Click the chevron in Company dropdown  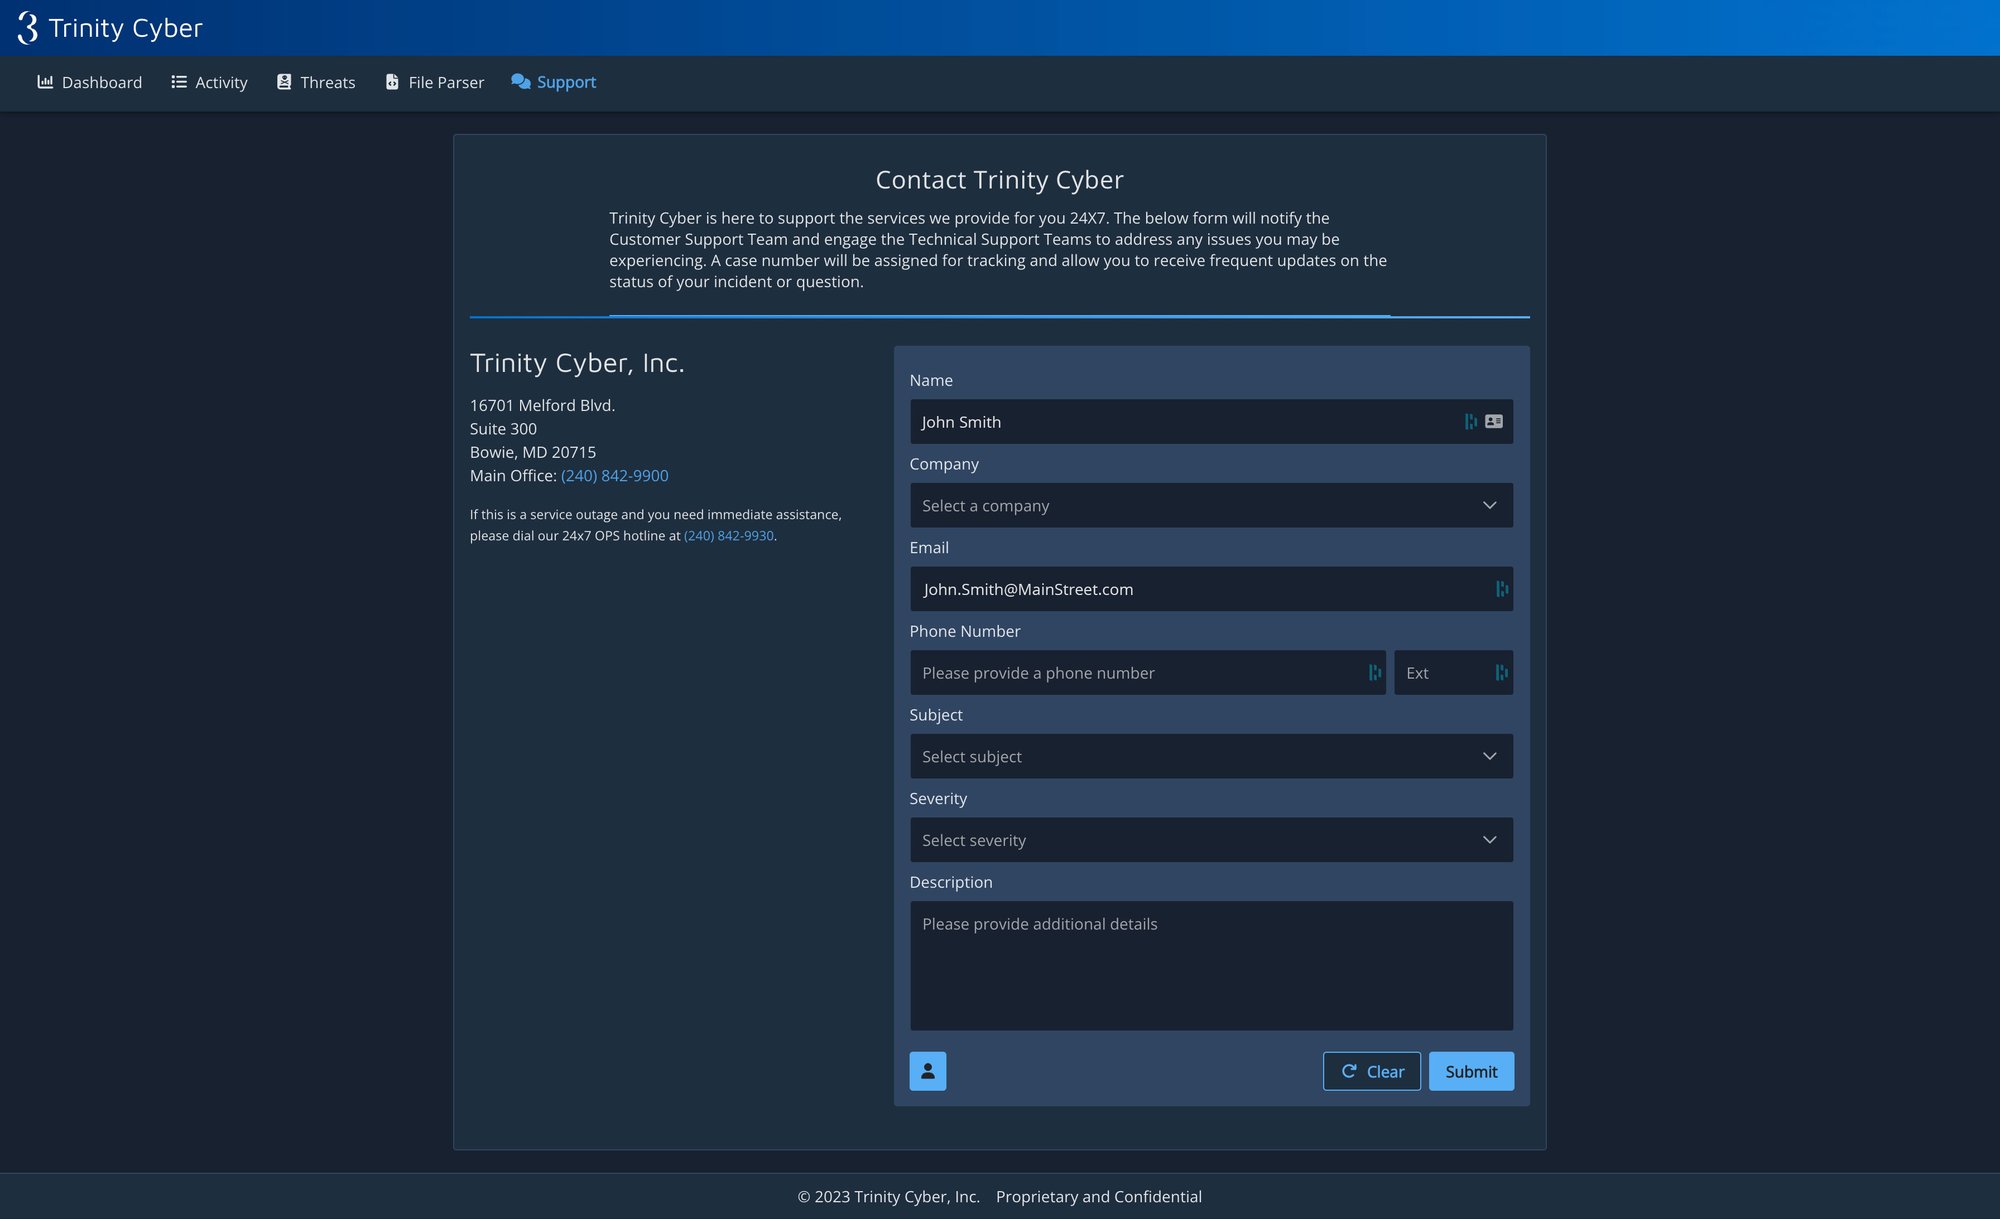coord(1490,506)
